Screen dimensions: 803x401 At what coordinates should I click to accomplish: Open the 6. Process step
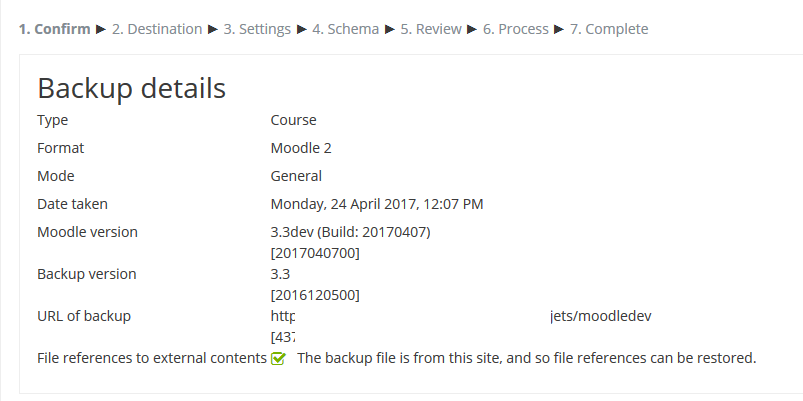[x=516, y=29]
